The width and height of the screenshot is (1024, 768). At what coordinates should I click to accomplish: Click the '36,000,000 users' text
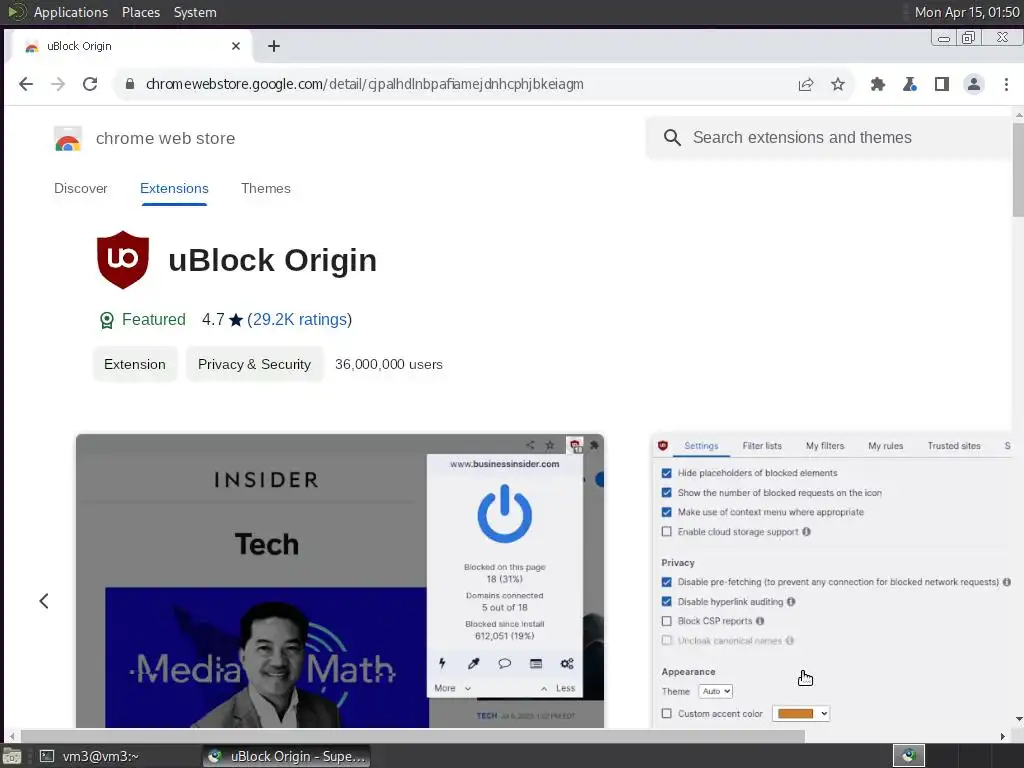click(x=389, y=364)
